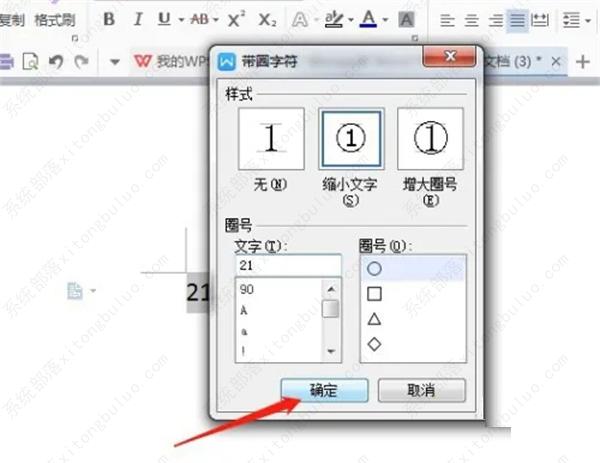Image resolution: width=600 pixels, height=463 pixels.
Task: Click Format Painter 格式刷 button
Action: coord(55,20)
